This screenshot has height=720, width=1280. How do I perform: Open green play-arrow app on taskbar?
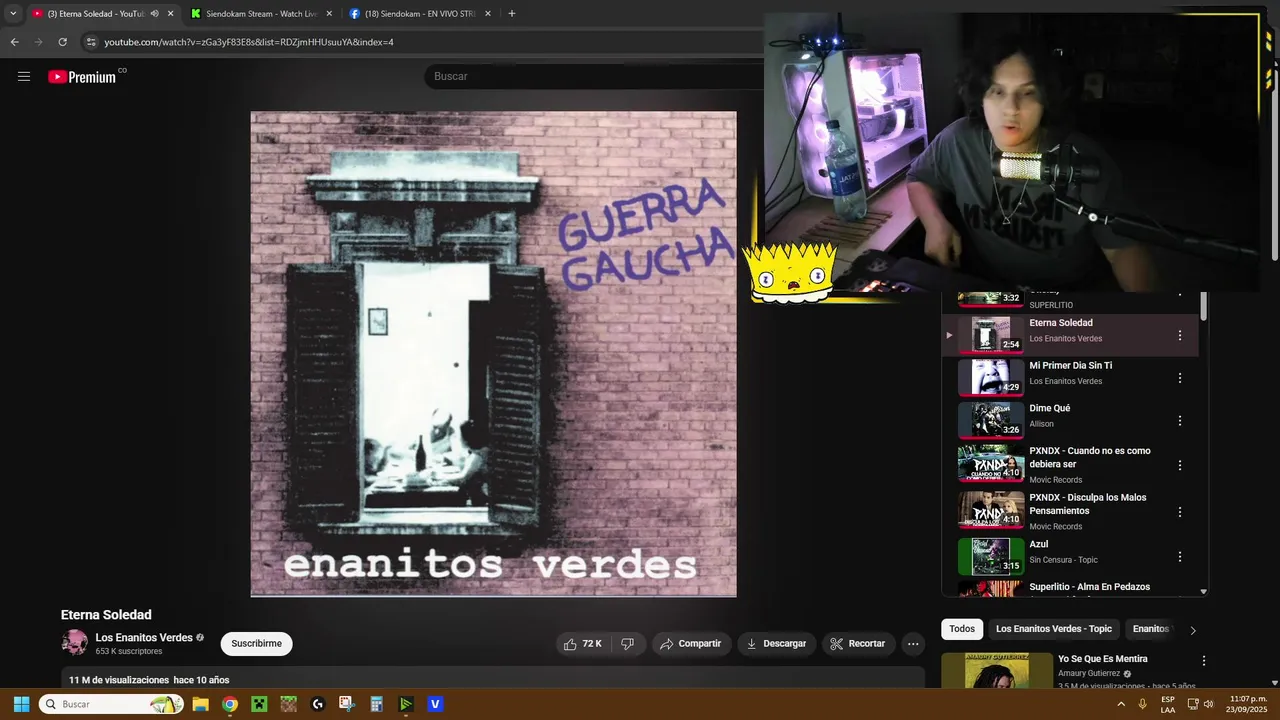pyautogui.click(x=406, y=704)
